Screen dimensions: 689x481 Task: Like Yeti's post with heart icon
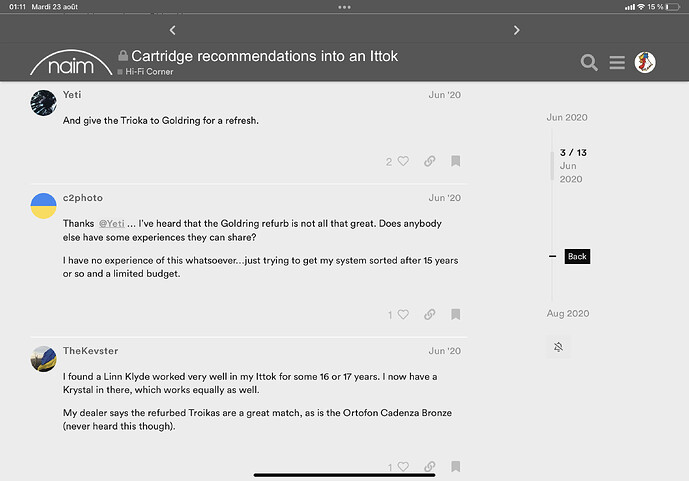coord(403,161)
